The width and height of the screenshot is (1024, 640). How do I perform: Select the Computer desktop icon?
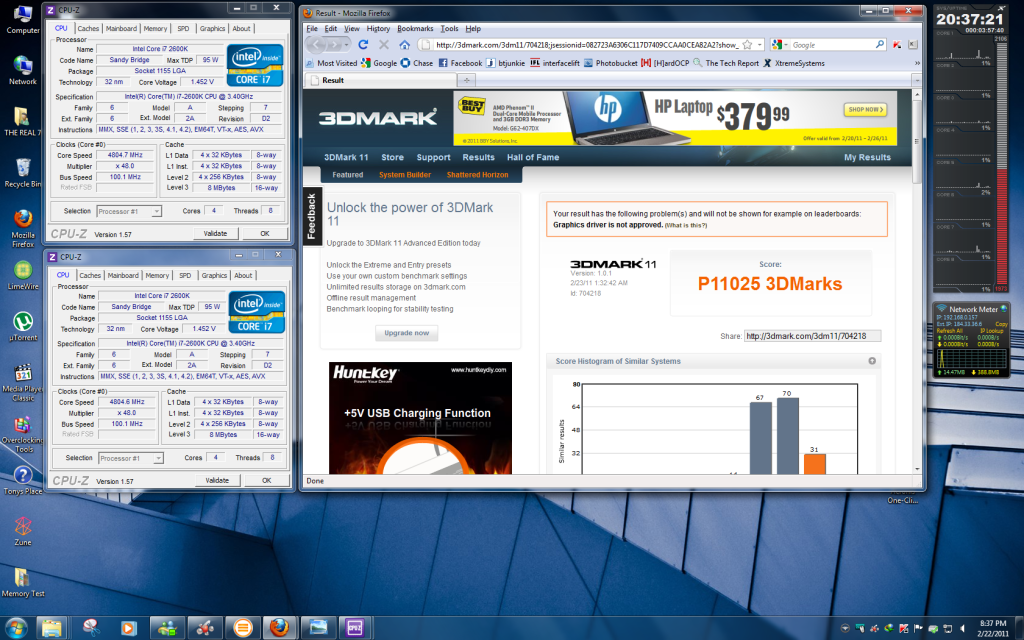pyautogui.click(x=23, y=19)
